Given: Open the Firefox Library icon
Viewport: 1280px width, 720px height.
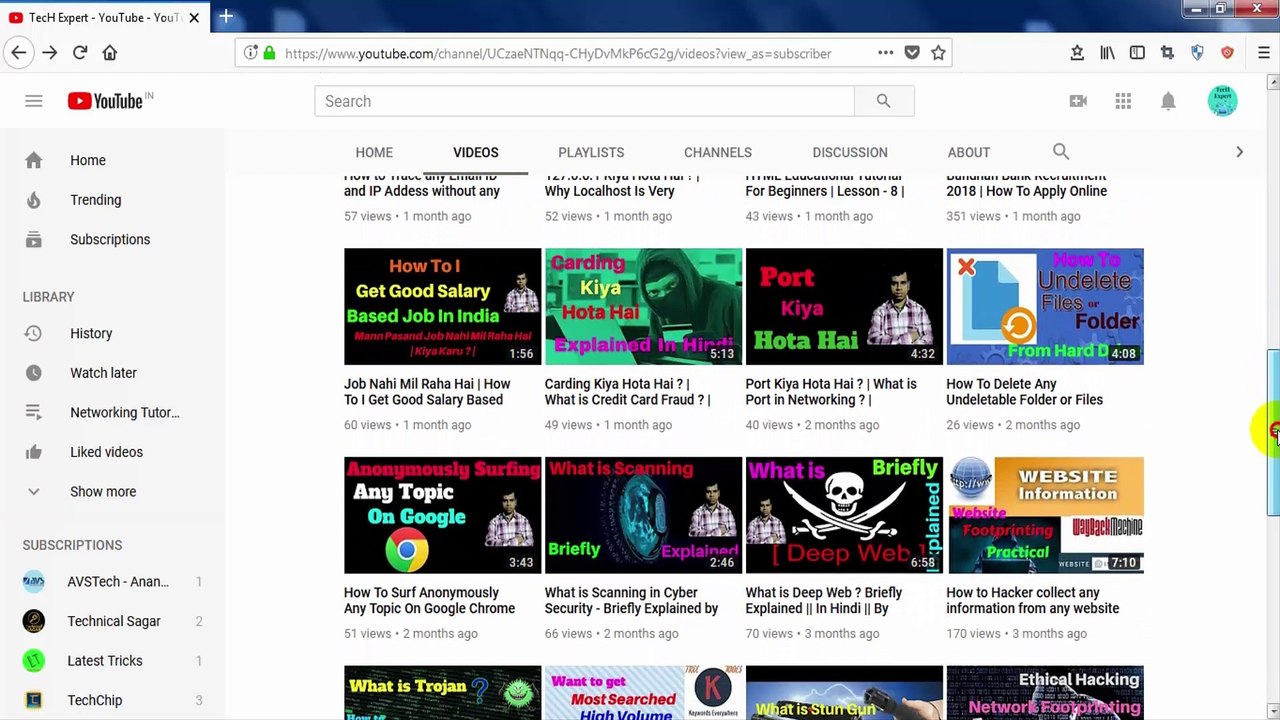Looking at the screenshot, I should (1107, 53).
